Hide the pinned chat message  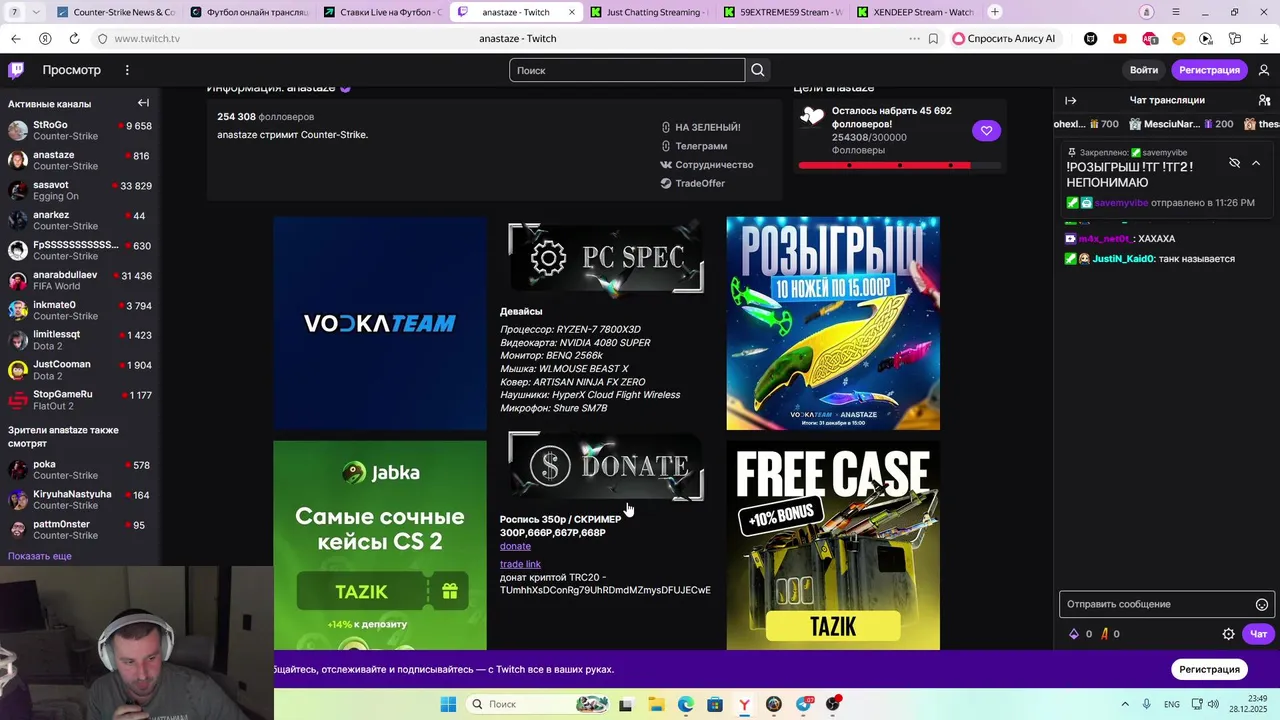[x=1234, y=163]
